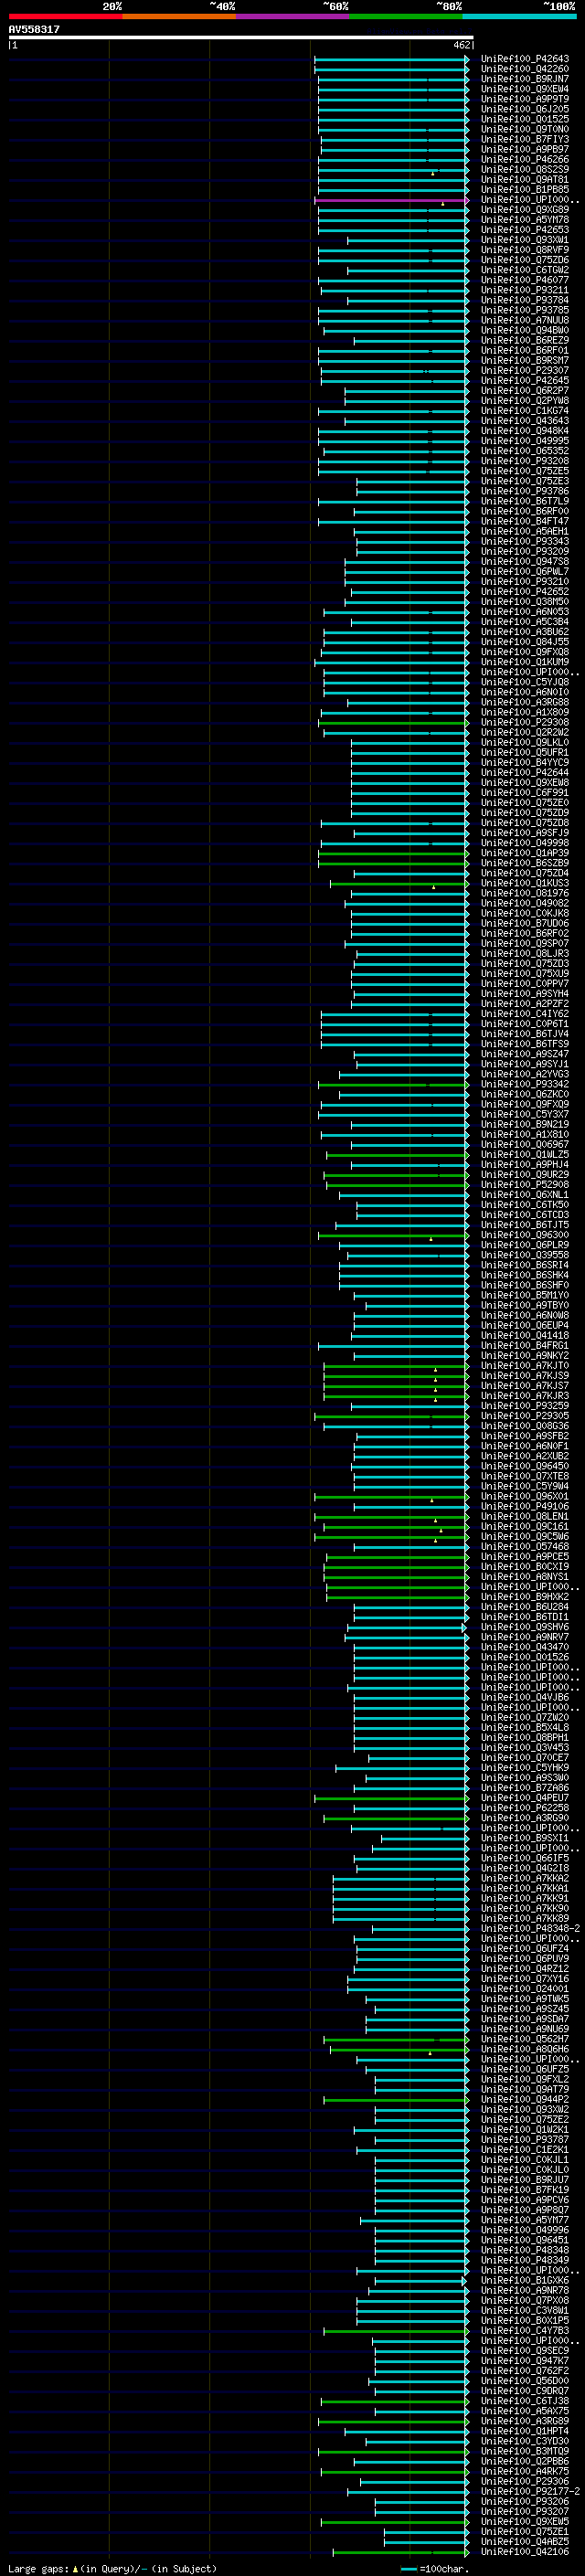Viewport: 585px width, 2576px height.
Task: Select the query name AV558317
Action: [x=34, y=30]
